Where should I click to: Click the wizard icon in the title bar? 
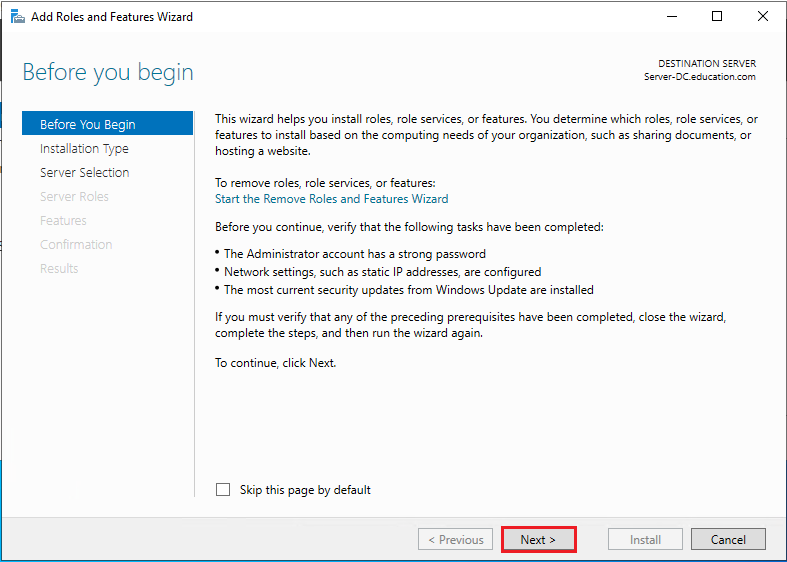pos(18,17)
